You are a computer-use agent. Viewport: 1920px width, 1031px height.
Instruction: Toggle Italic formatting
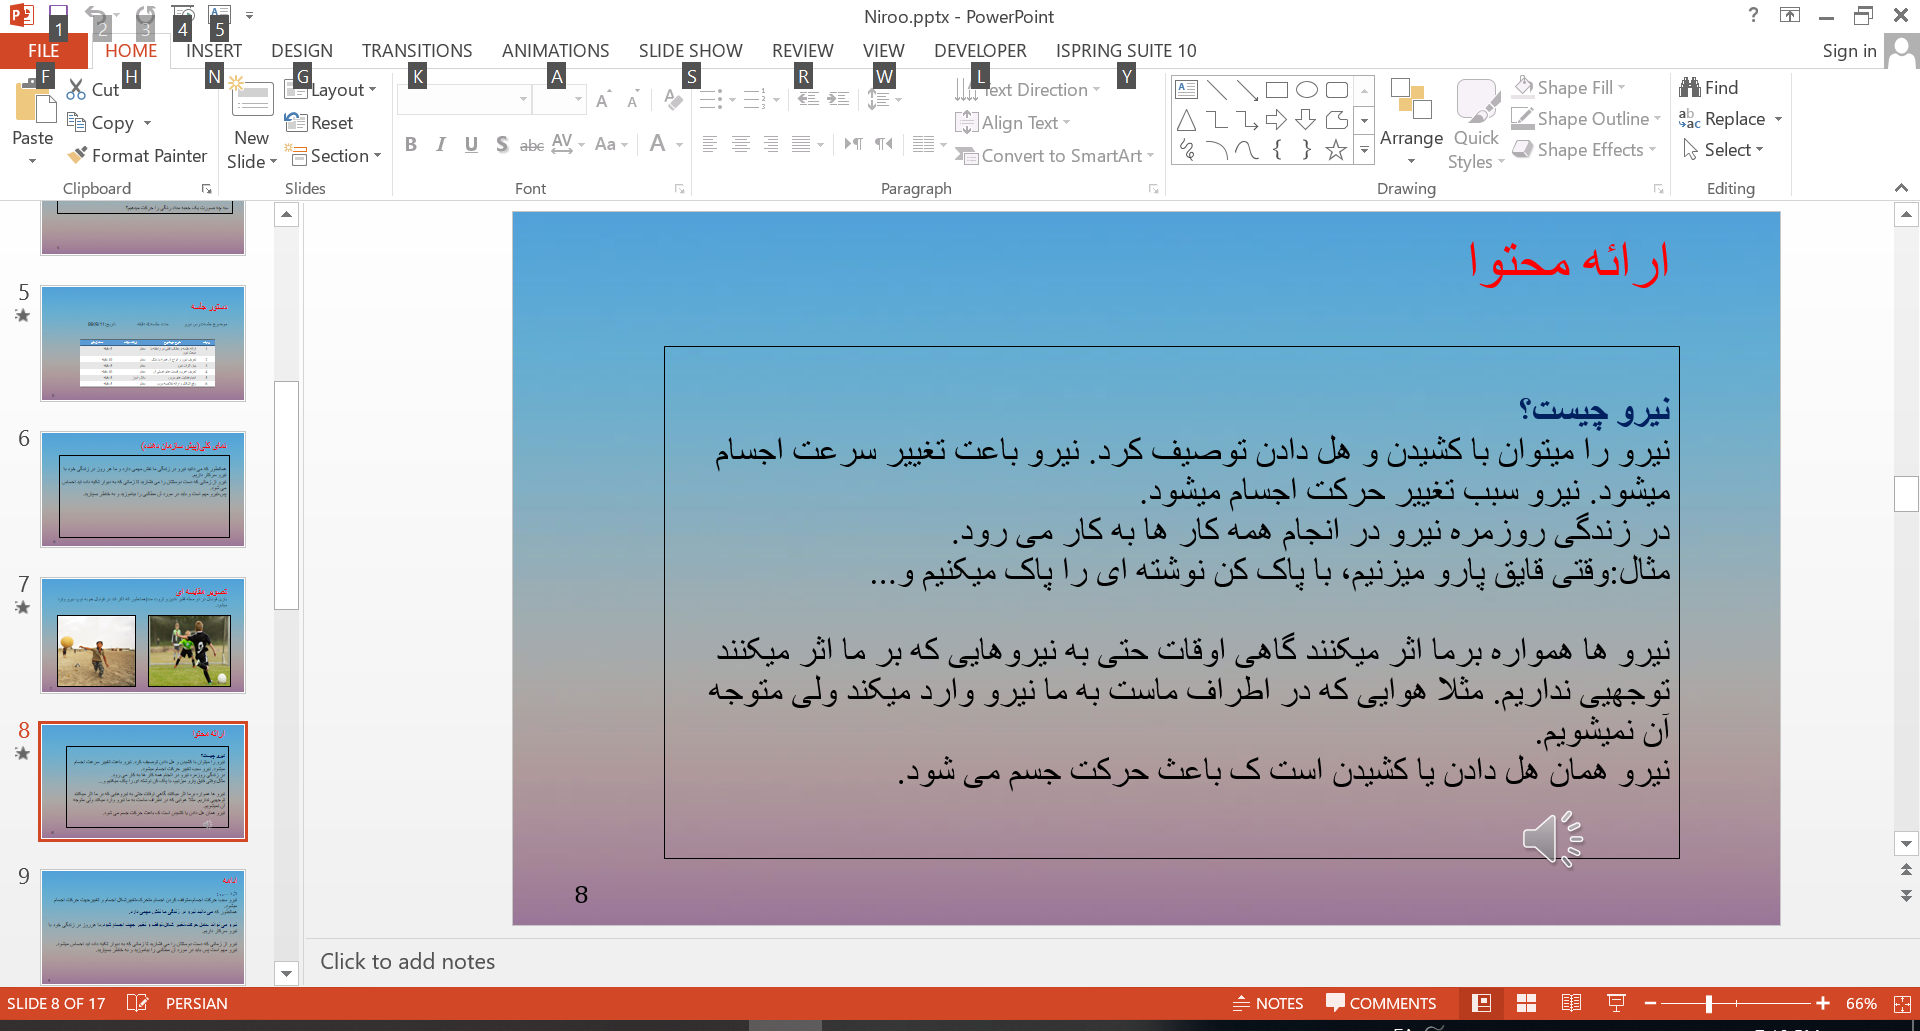(441, 145)
